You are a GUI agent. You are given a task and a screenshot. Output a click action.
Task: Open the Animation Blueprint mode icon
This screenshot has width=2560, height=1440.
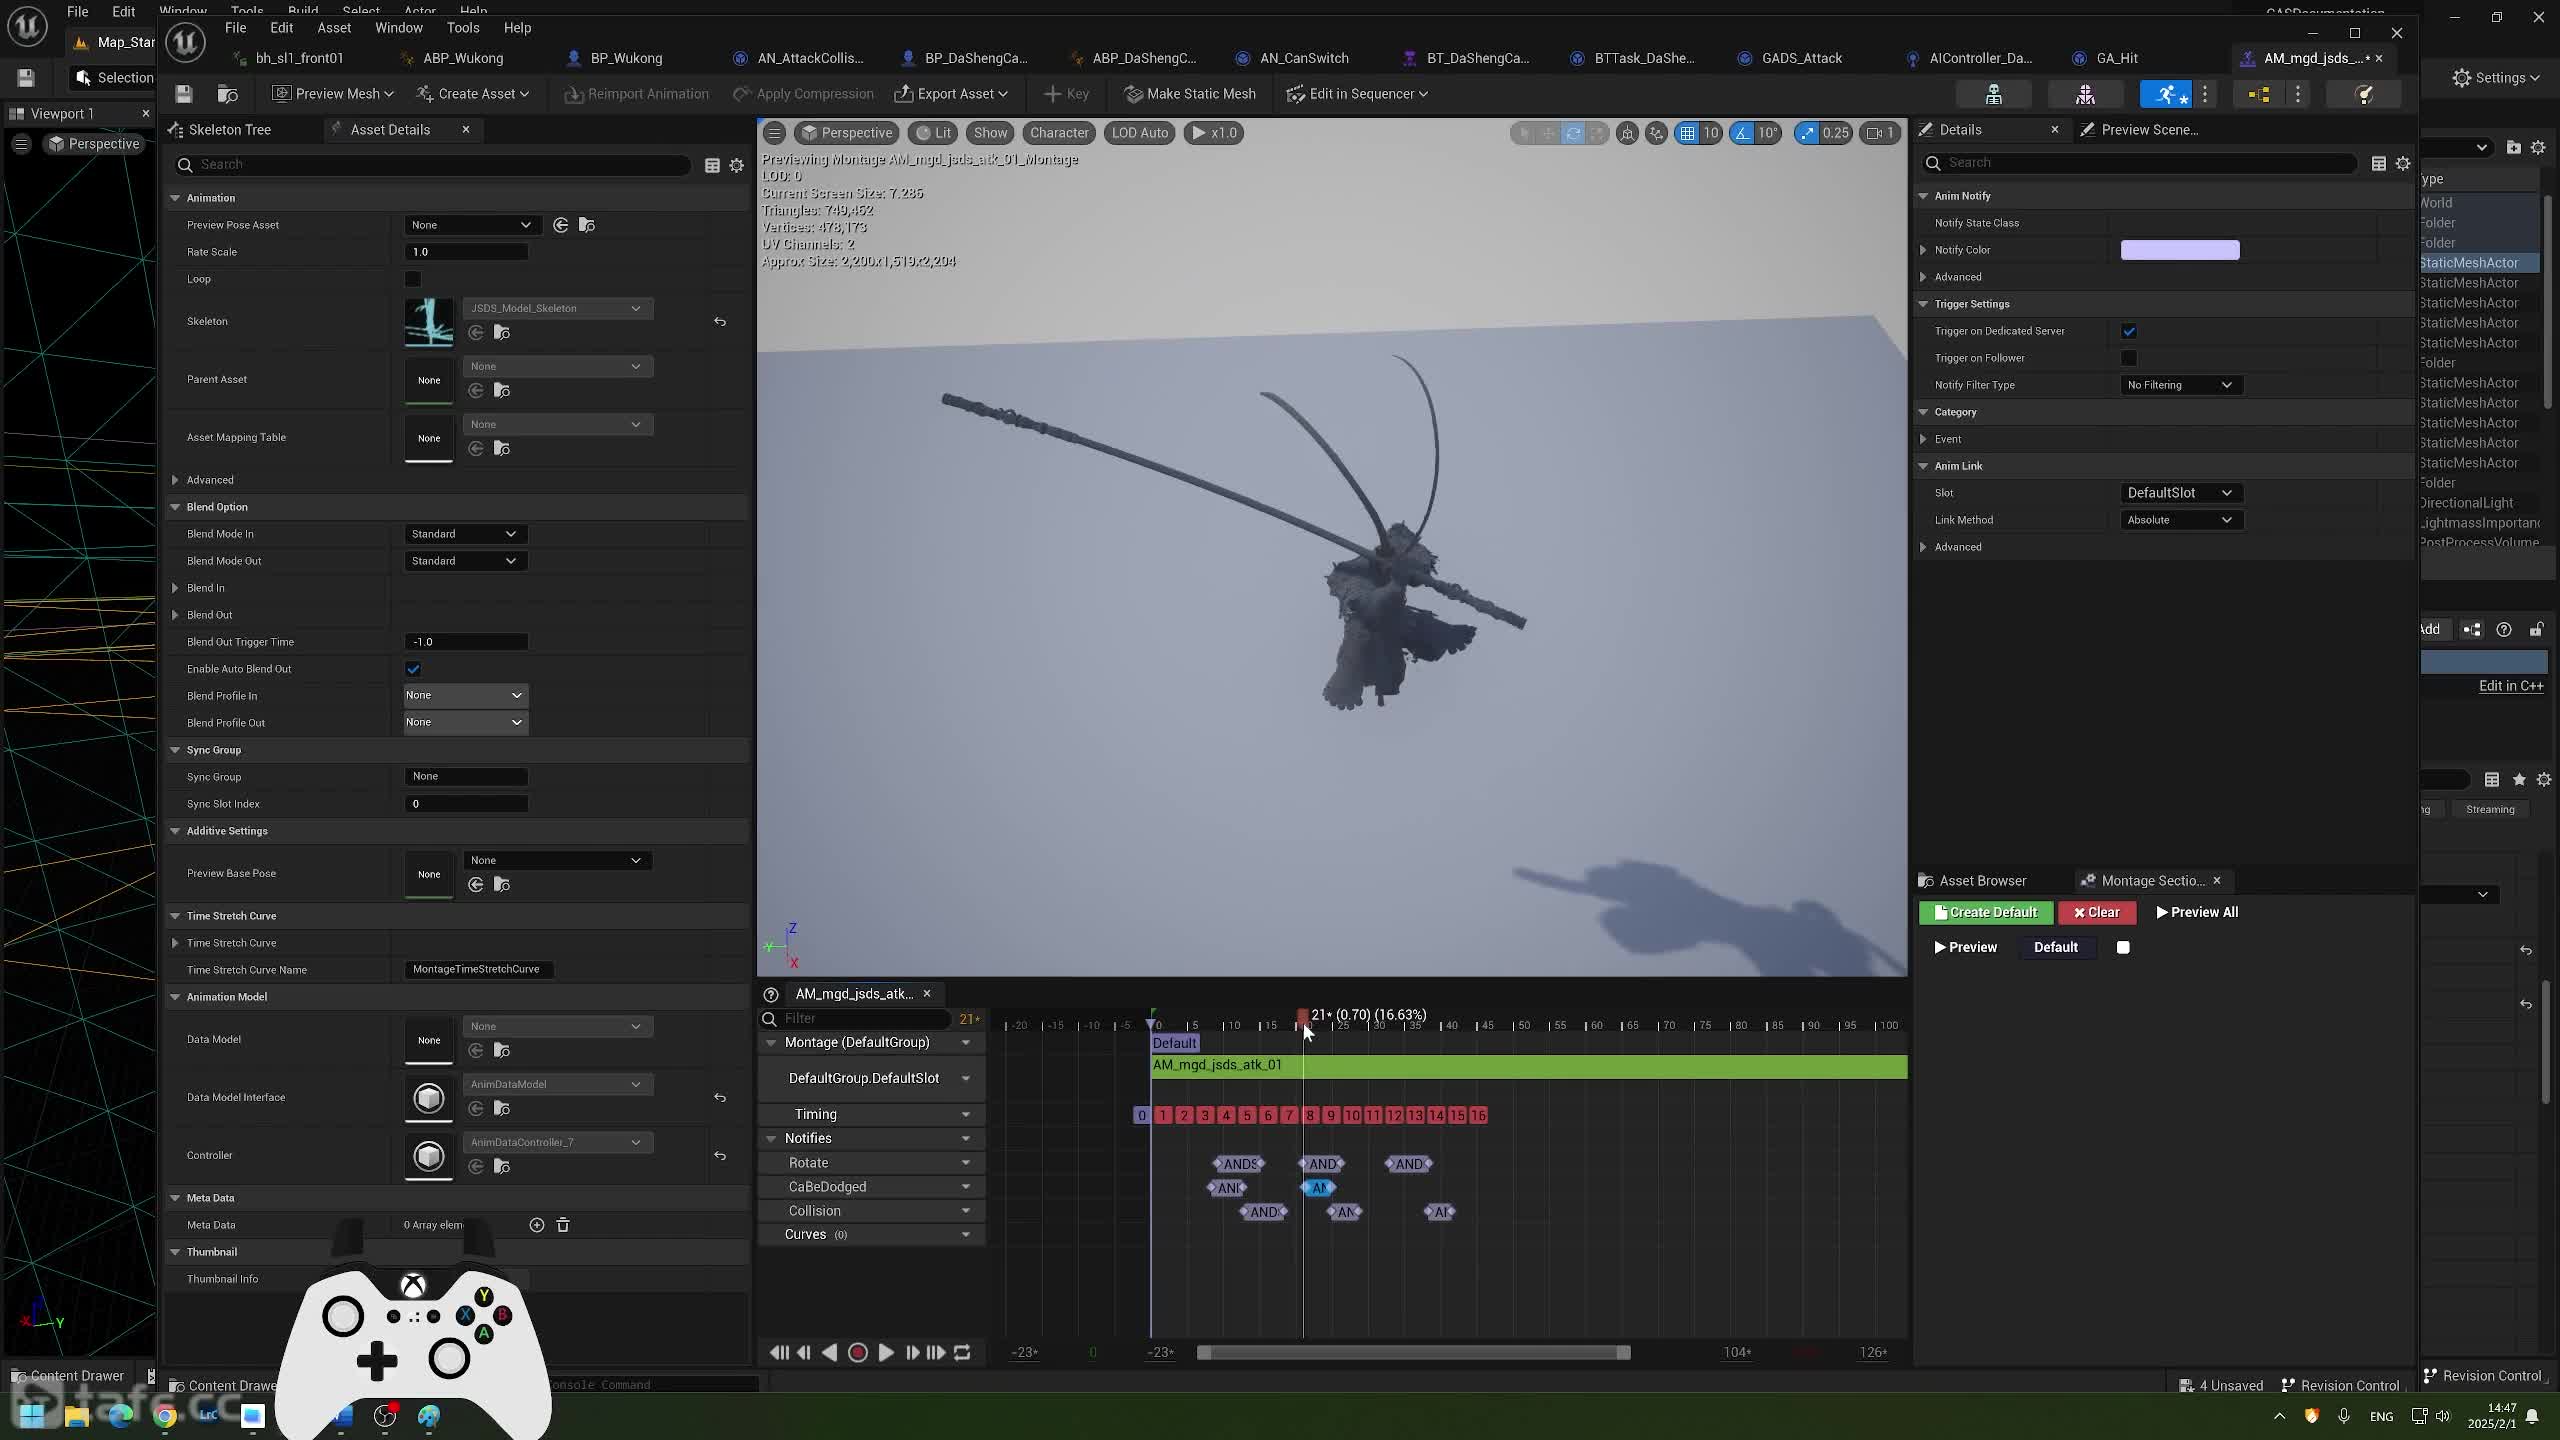click(x=2258, y=94)
